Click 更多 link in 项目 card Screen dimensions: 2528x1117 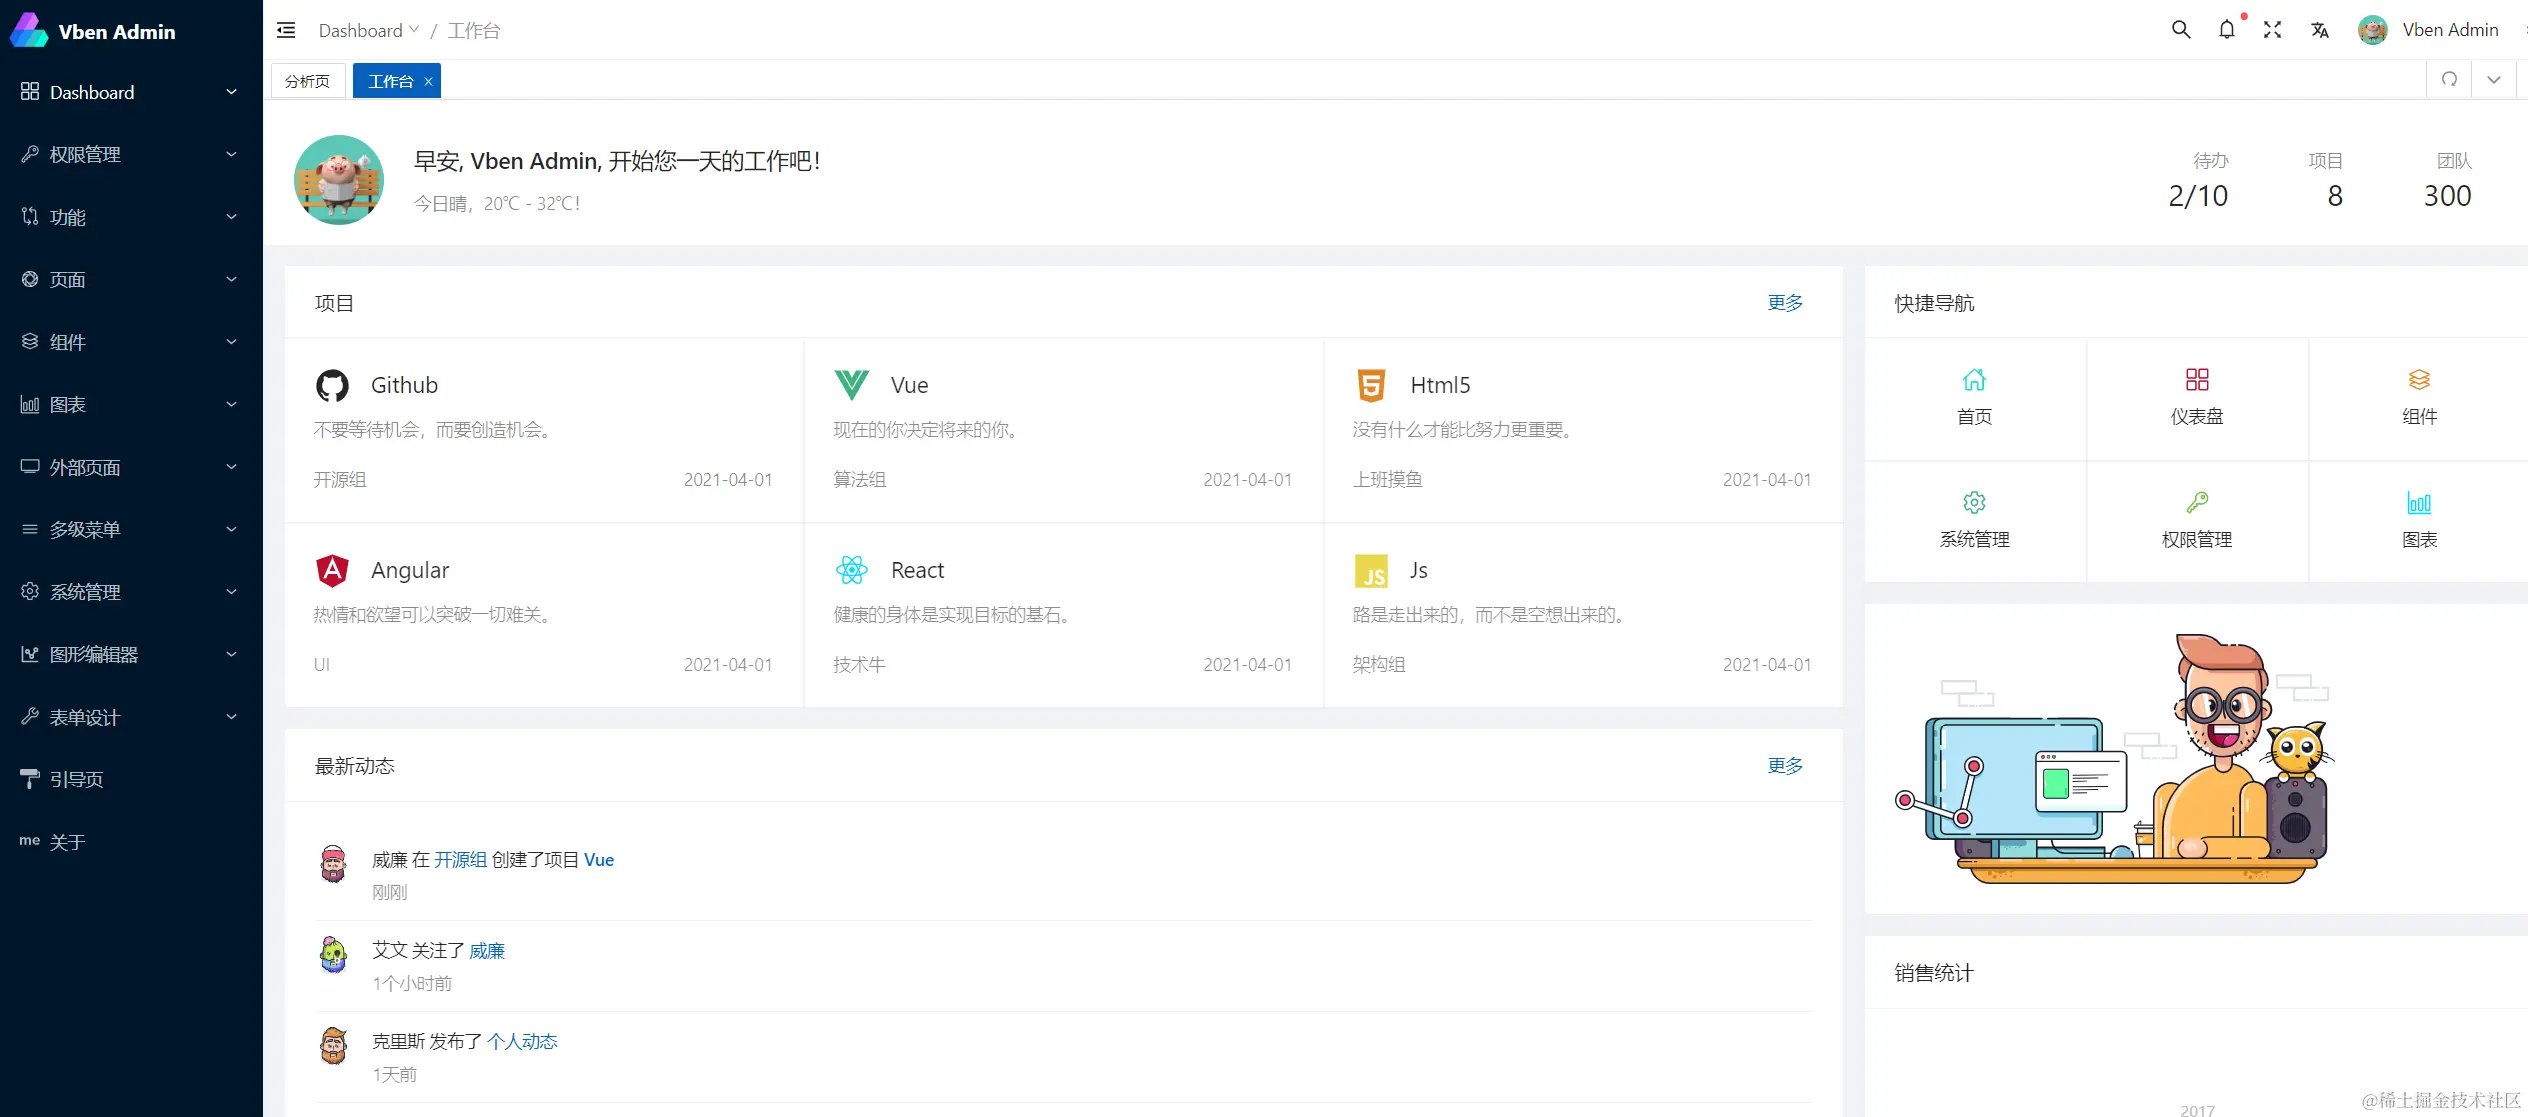pyautogui.click(x=1784, y=303)
